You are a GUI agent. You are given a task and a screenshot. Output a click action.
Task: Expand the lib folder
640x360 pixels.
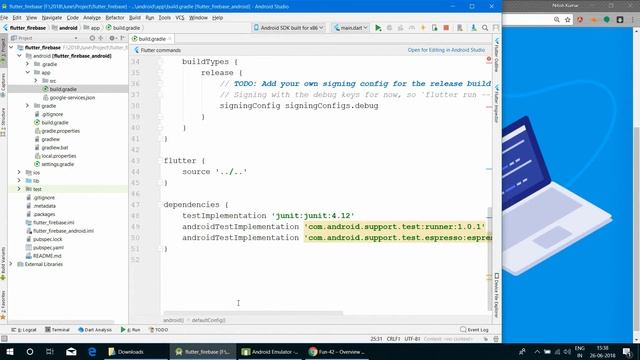coord(19,180)
